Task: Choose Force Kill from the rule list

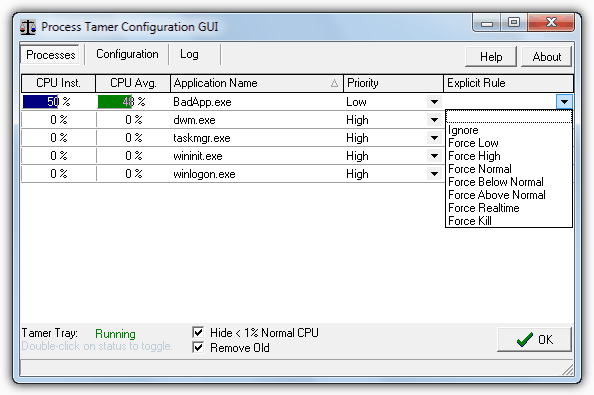Action: [509, 221]
